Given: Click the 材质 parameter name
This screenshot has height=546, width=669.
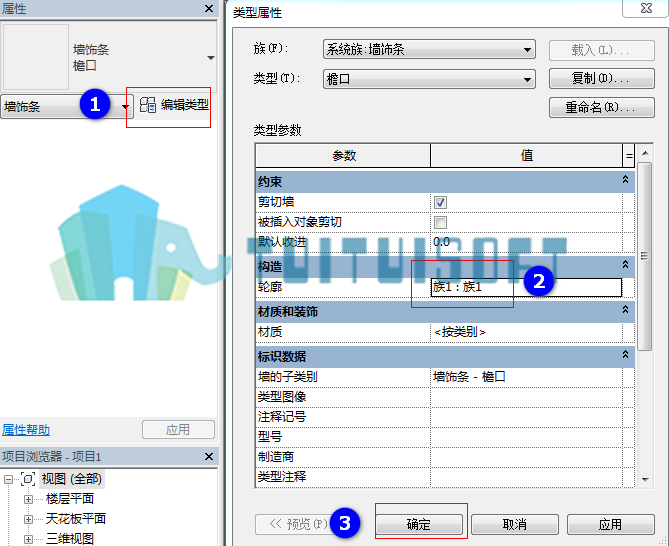Looking at the screenshot, I should pos(270,332).
